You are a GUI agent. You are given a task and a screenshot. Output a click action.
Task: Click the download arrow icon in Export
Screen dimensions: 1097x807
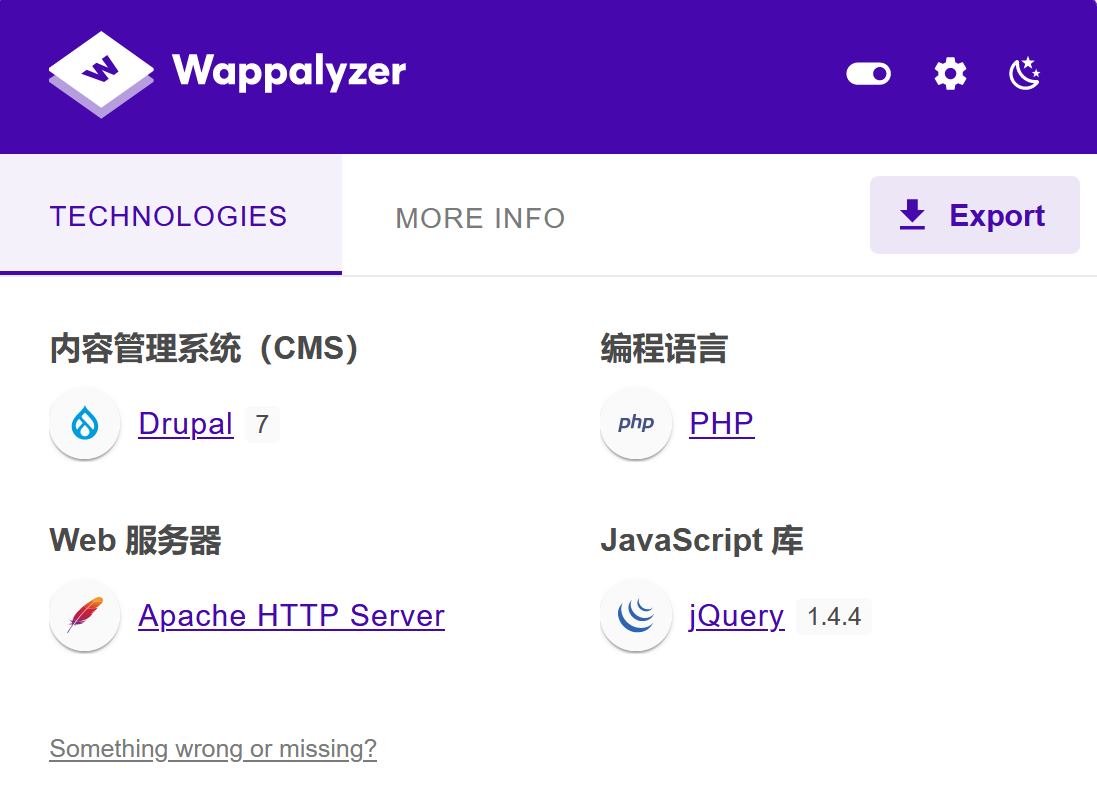pyautogui.click(x=912, y=215)
